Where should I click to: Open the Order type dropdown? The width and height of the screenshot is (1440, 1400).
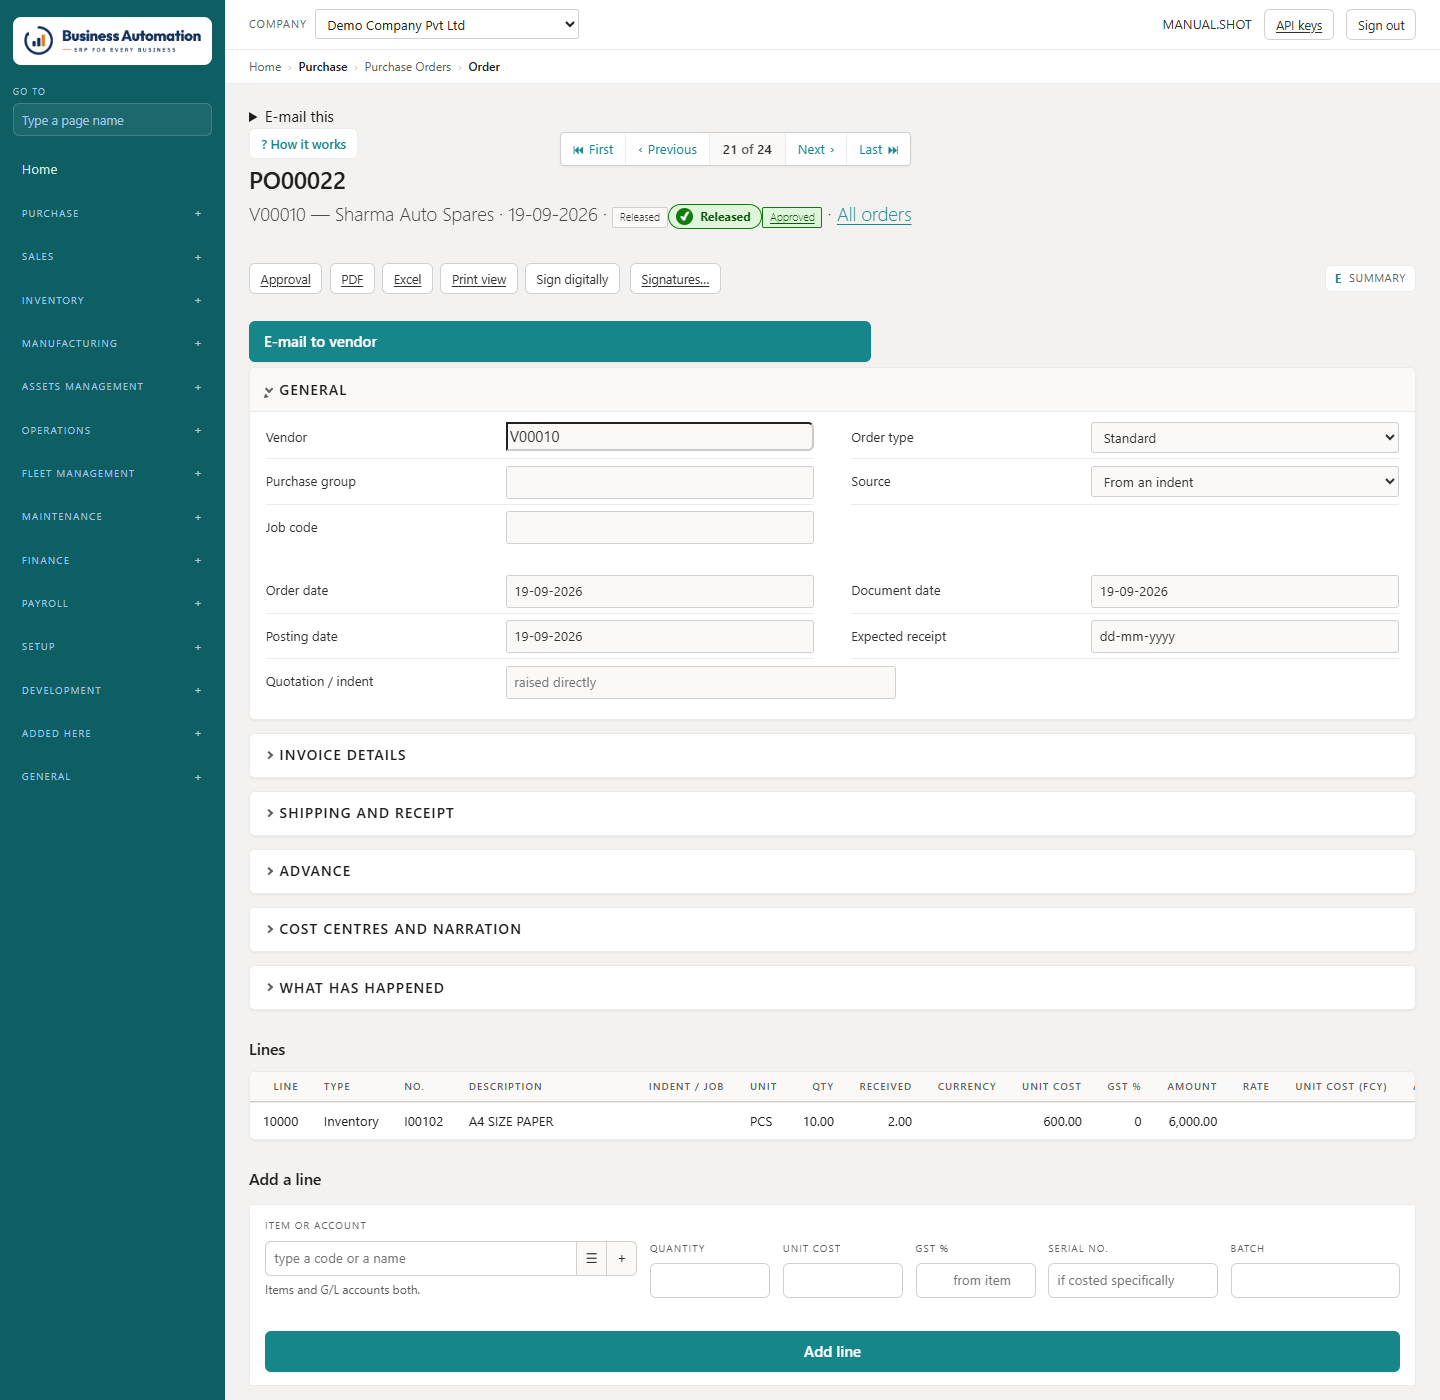click(1245, 438)
